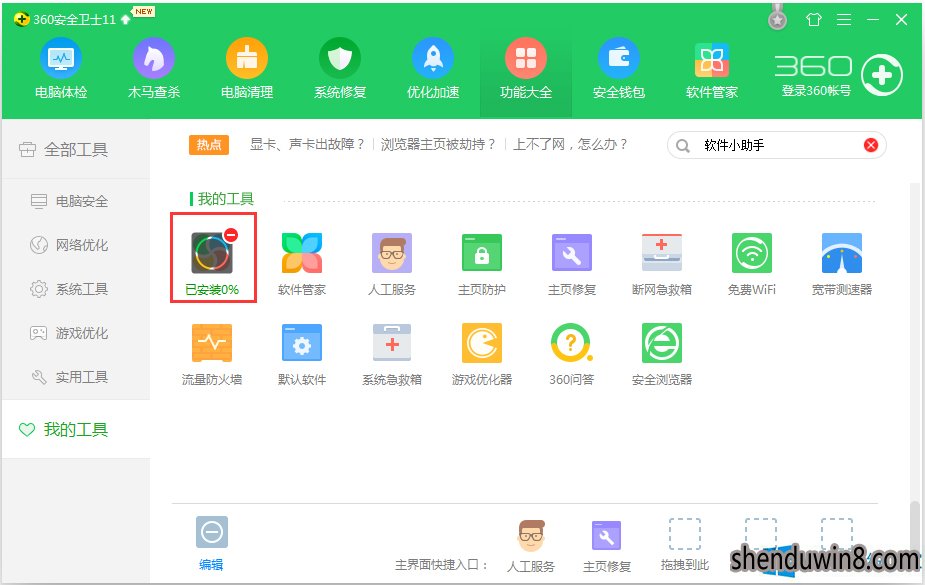Viewport: 925px width, 585px height.
Task: Open 宽带测速器 tool
Action: pos(842,264)
